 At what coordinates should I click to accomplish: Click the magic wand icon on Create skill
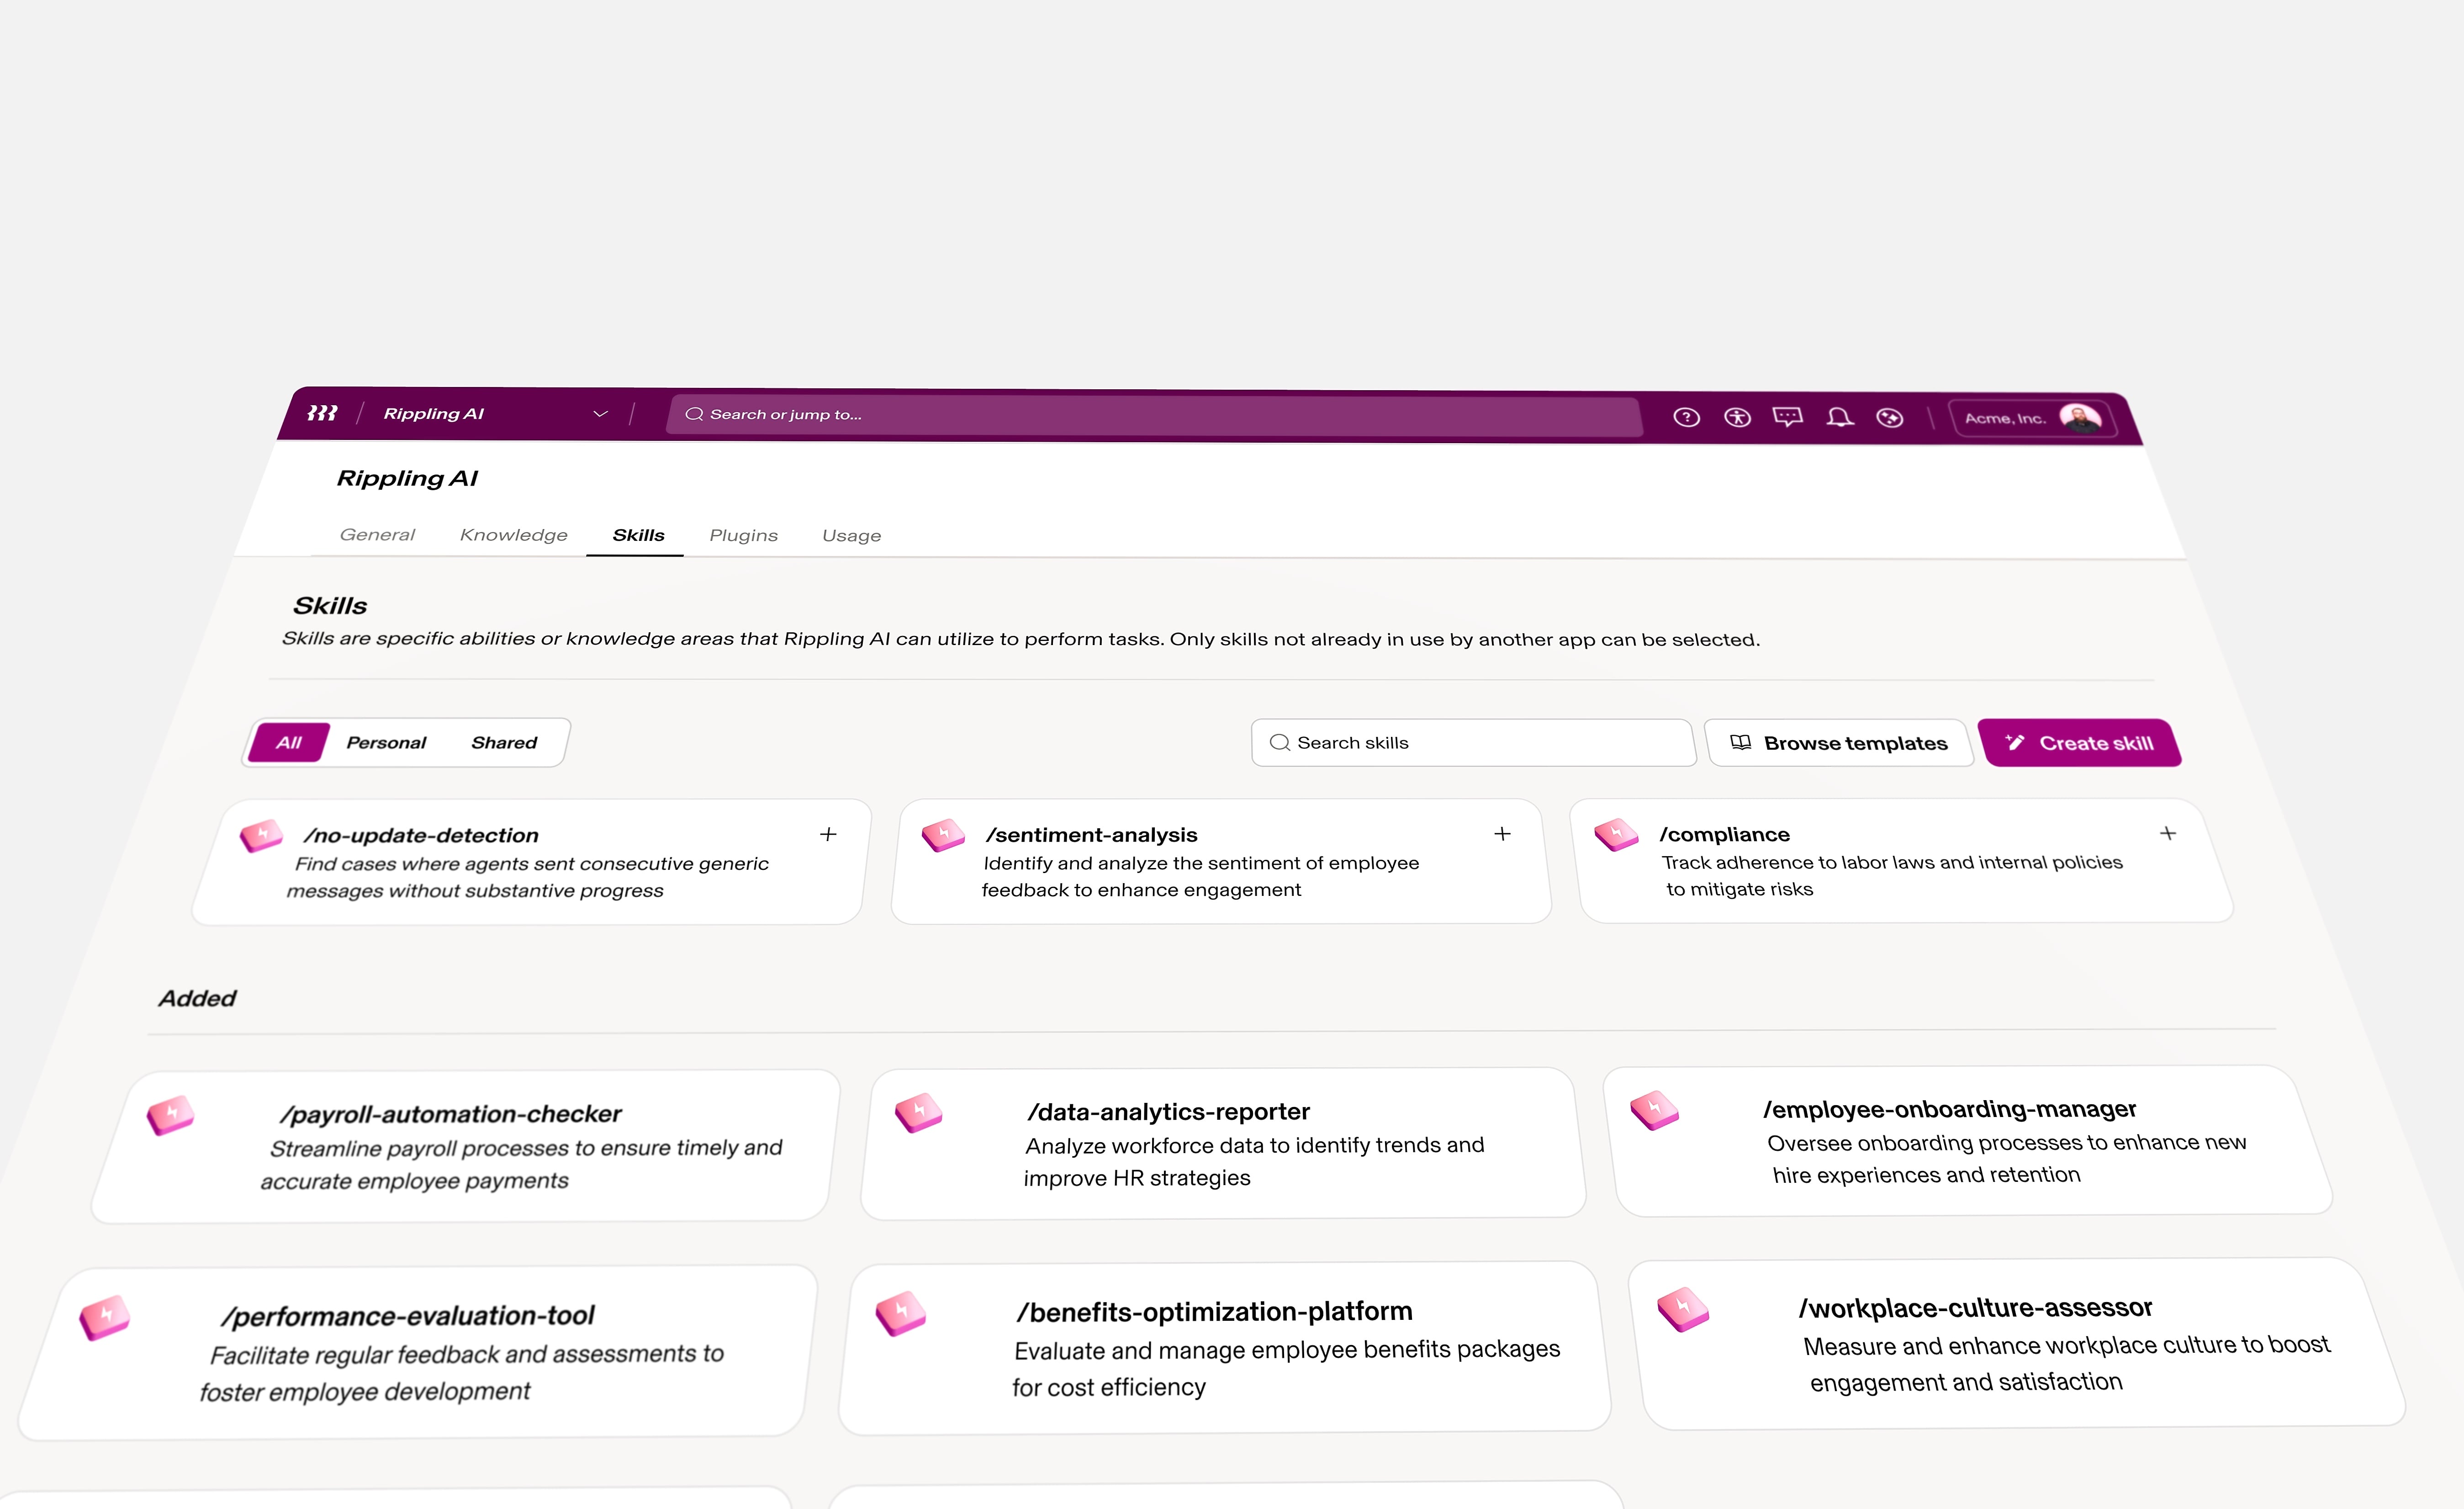(2014, 742)
